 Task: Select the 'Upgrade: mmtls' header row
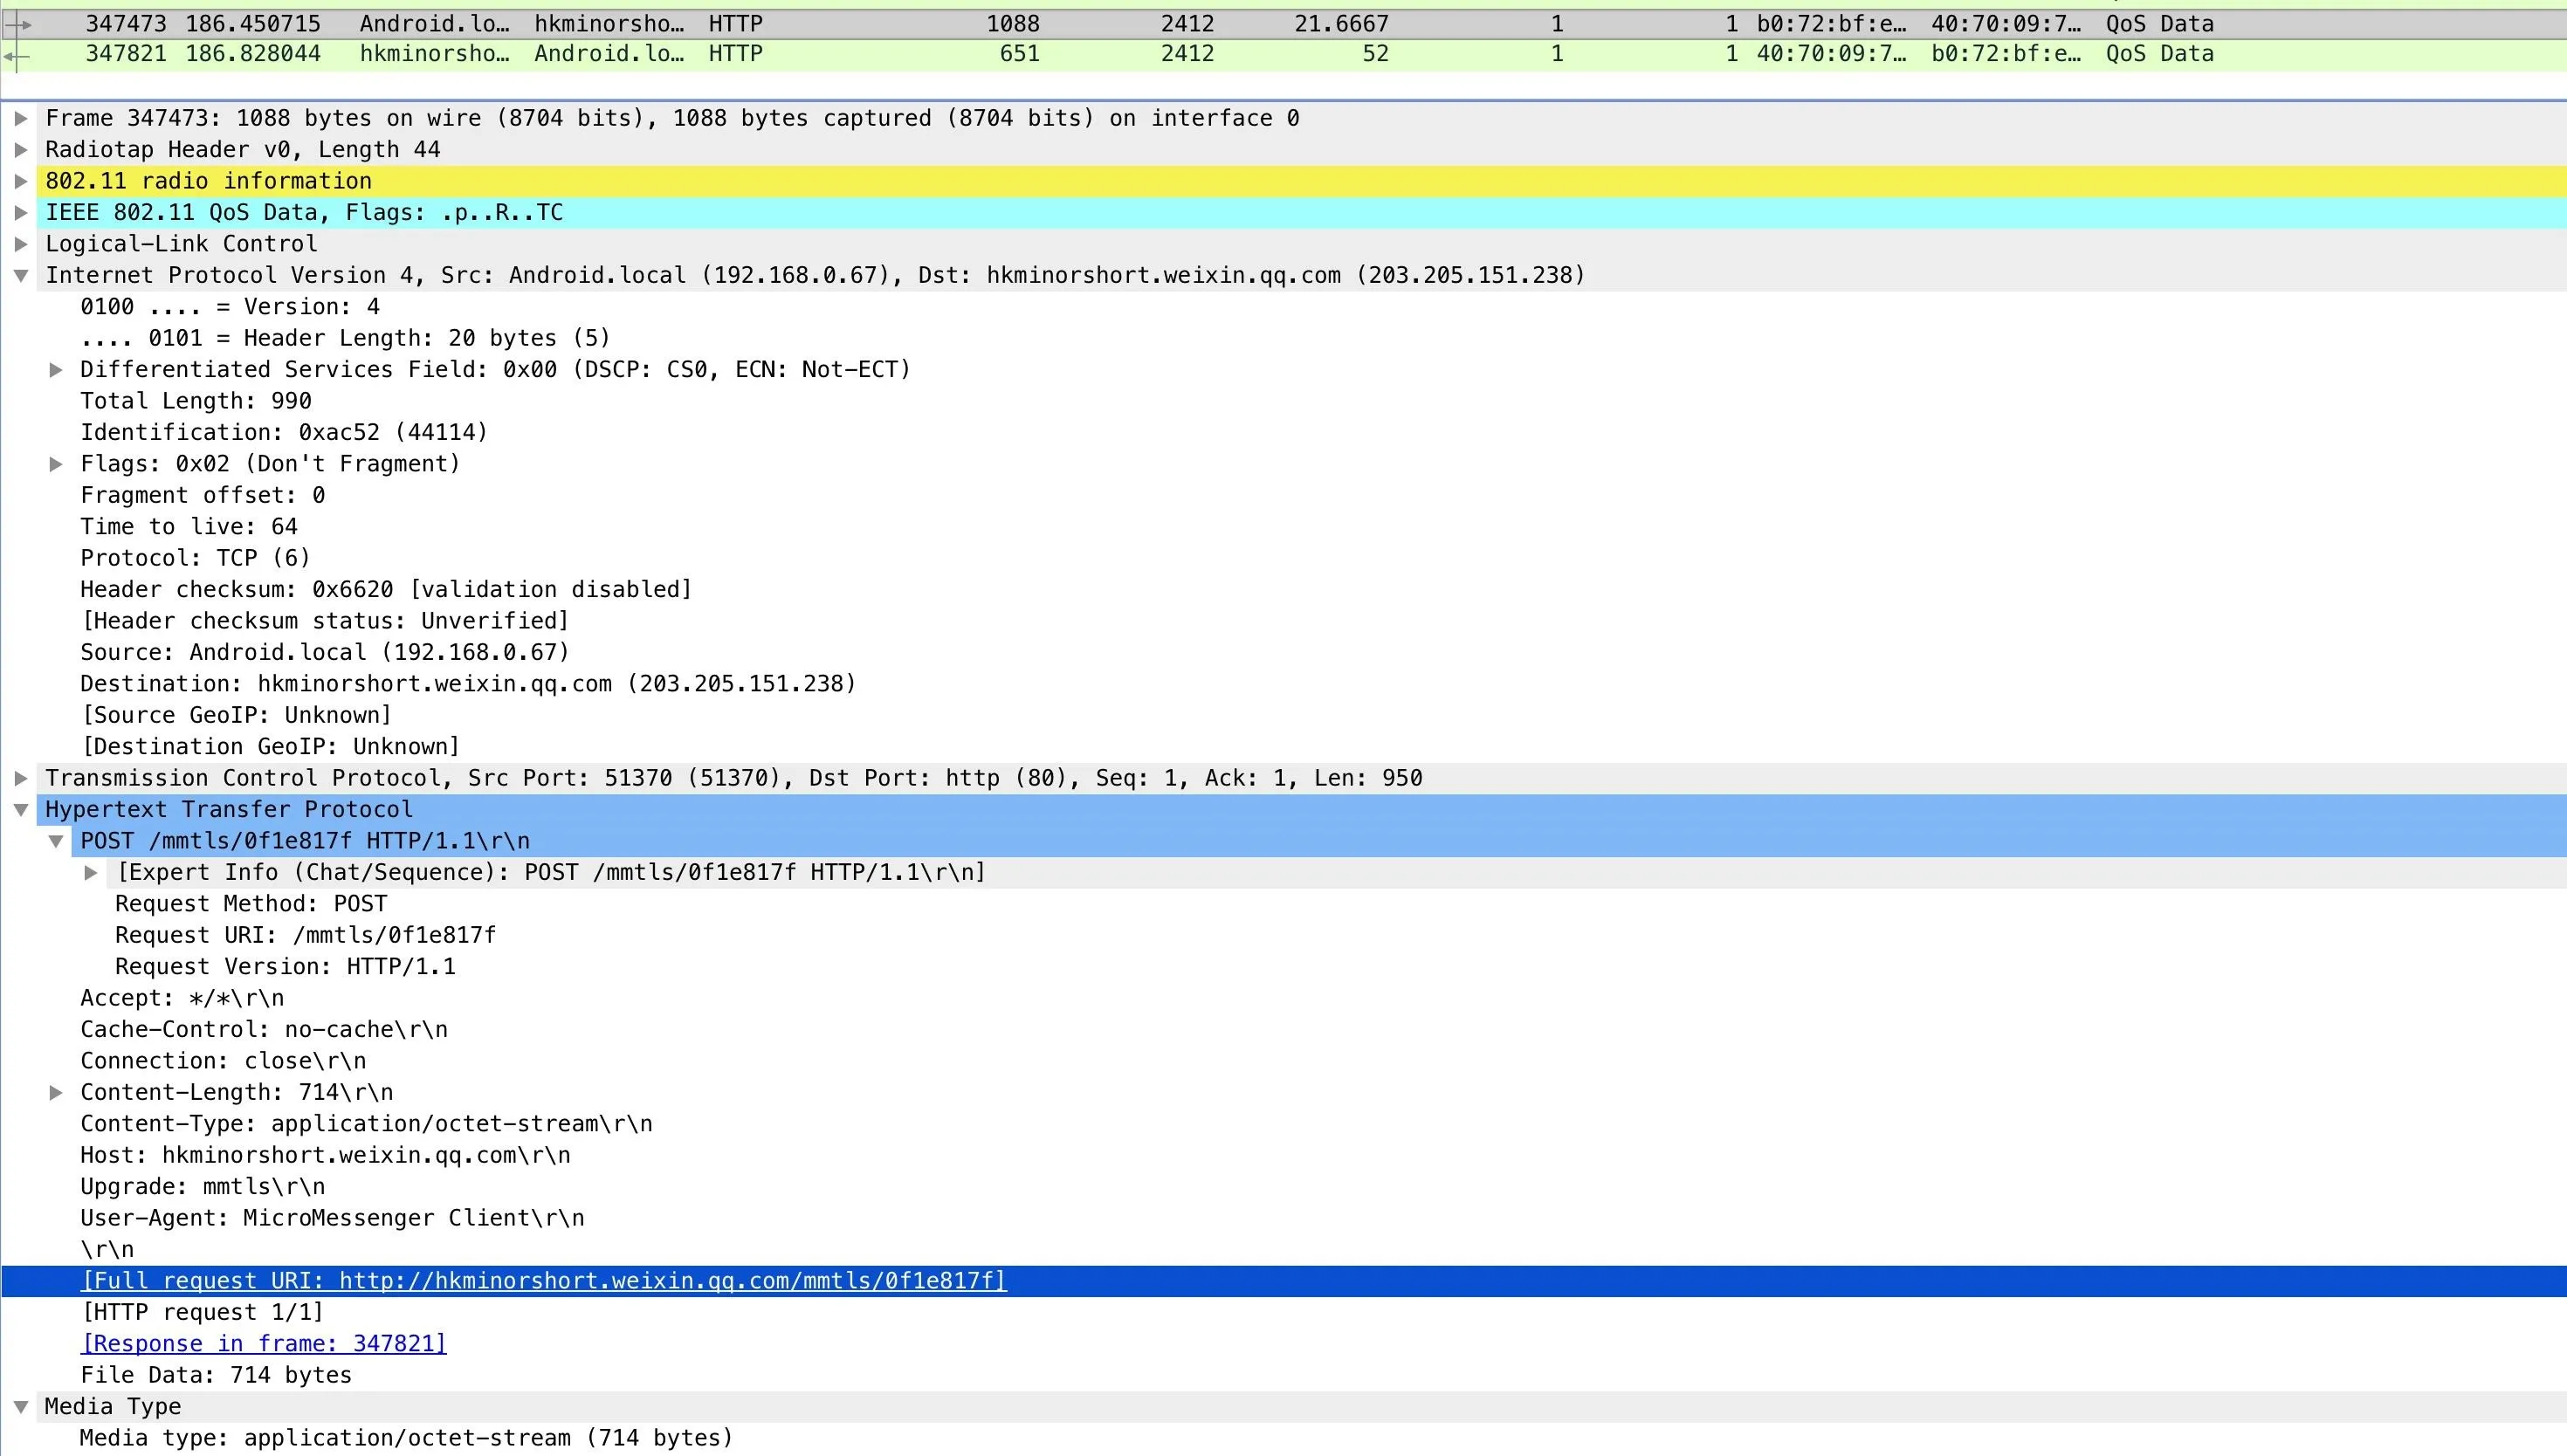click(x=203, y=1187)
